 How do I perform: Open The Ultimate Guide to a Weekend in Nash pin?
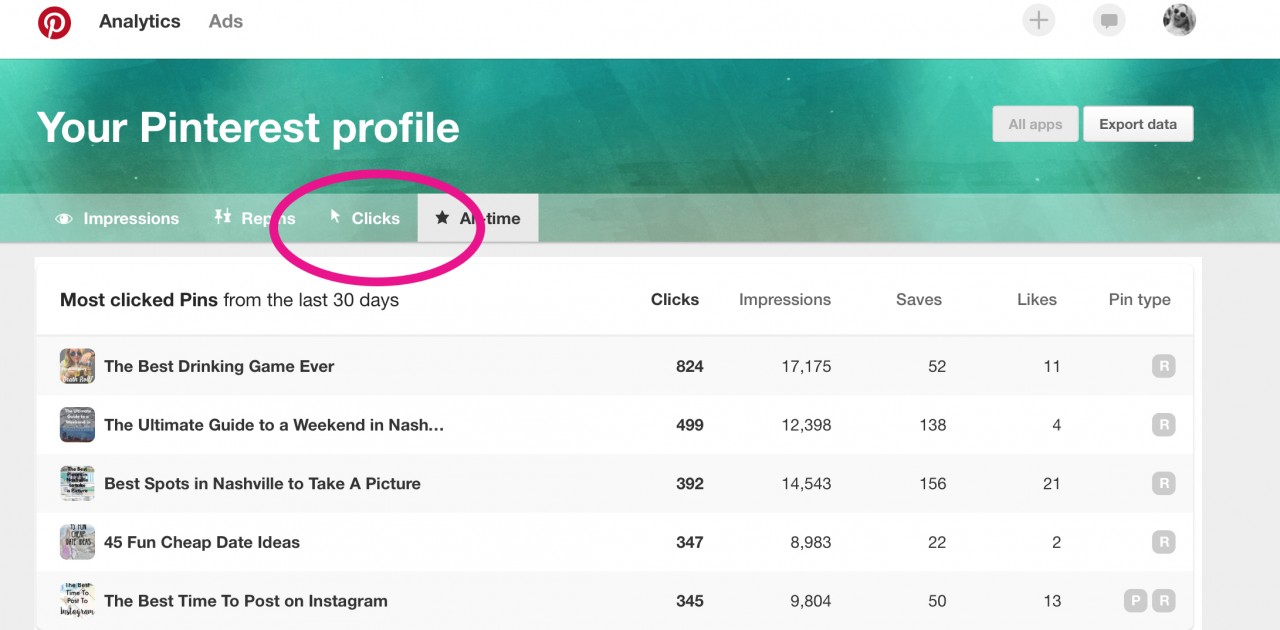tap(274, 425)
